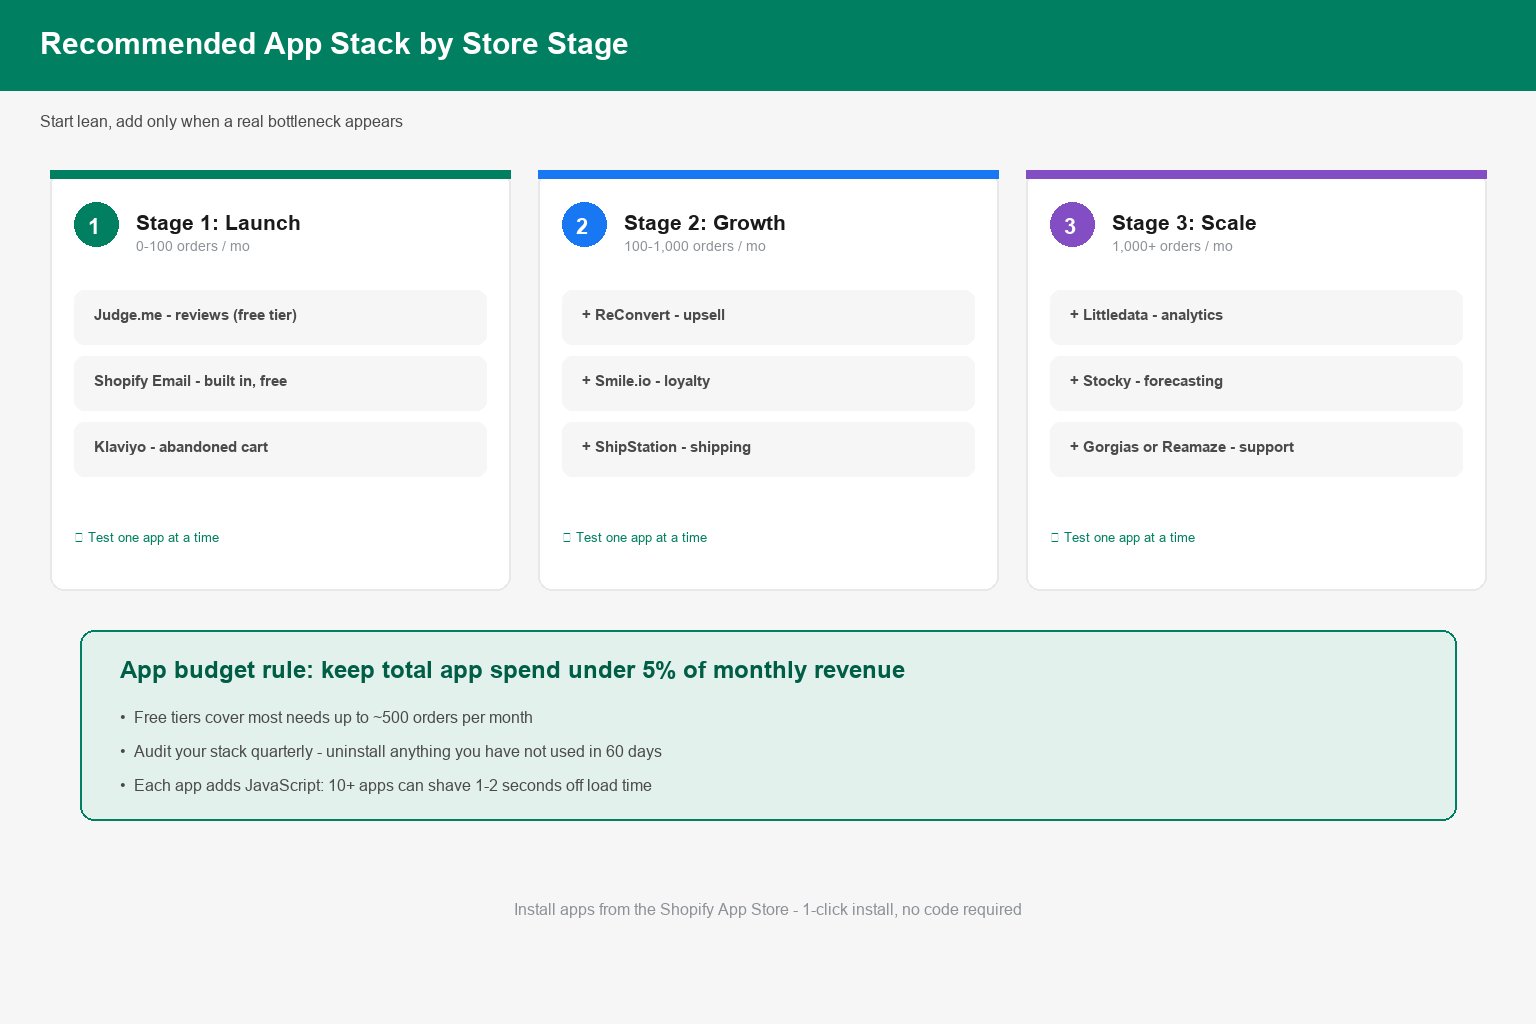Click the Stage 2 Test one app tip

click(635, 537)
